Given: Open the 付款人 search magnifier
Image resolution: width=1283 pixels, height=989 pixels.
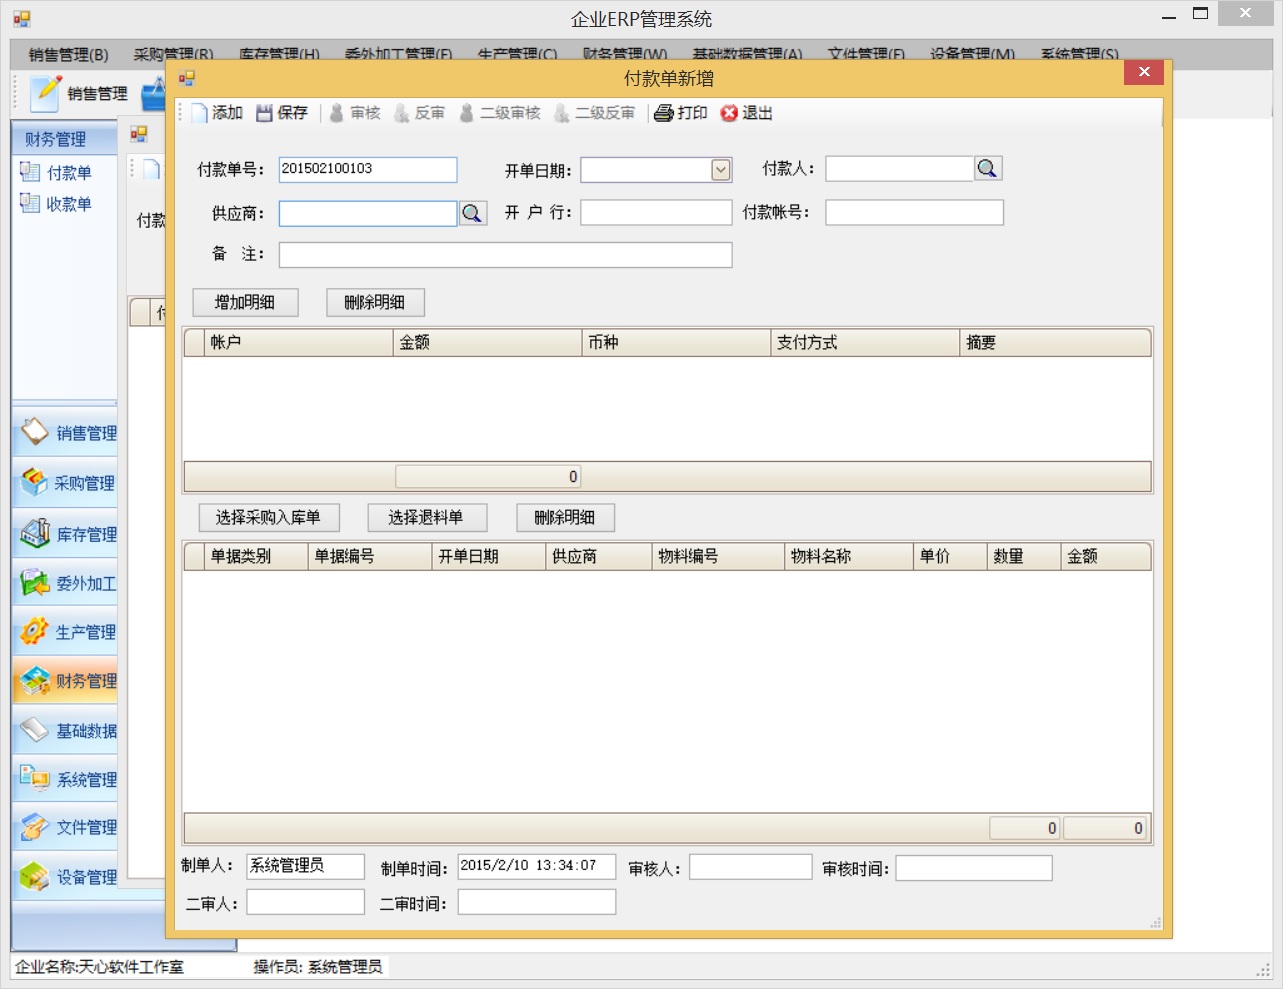Looking at the screenshot, I should point(988,169).
